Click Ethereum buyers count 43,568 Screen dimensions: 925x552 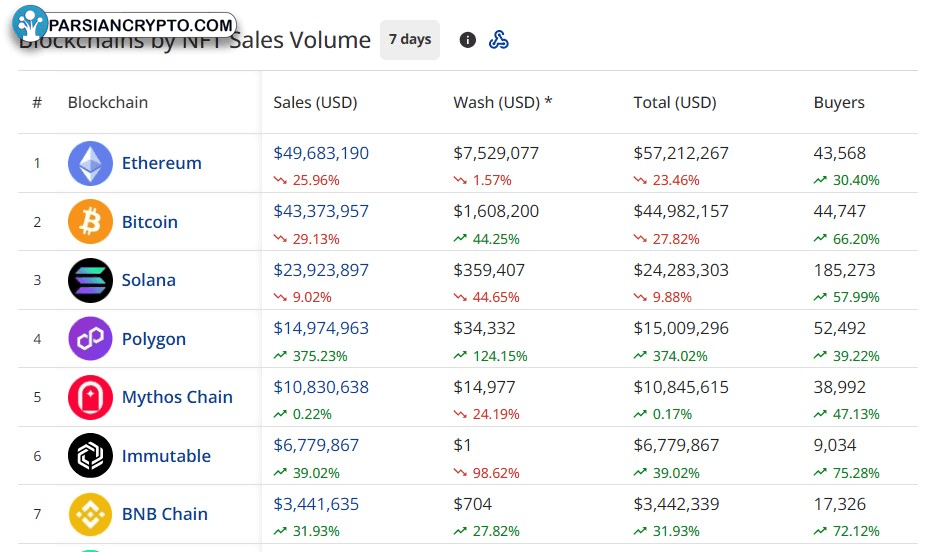[839, 153]
